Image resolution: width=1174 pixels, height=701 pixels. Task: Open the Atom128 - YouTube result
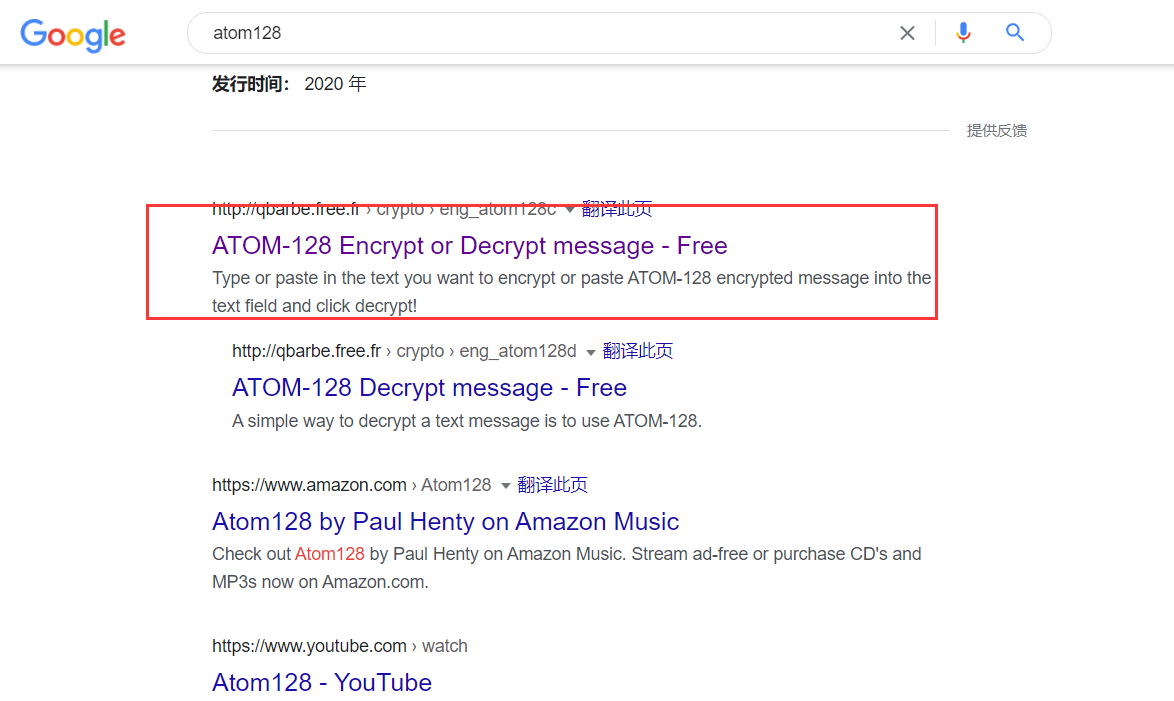point(322,682)
